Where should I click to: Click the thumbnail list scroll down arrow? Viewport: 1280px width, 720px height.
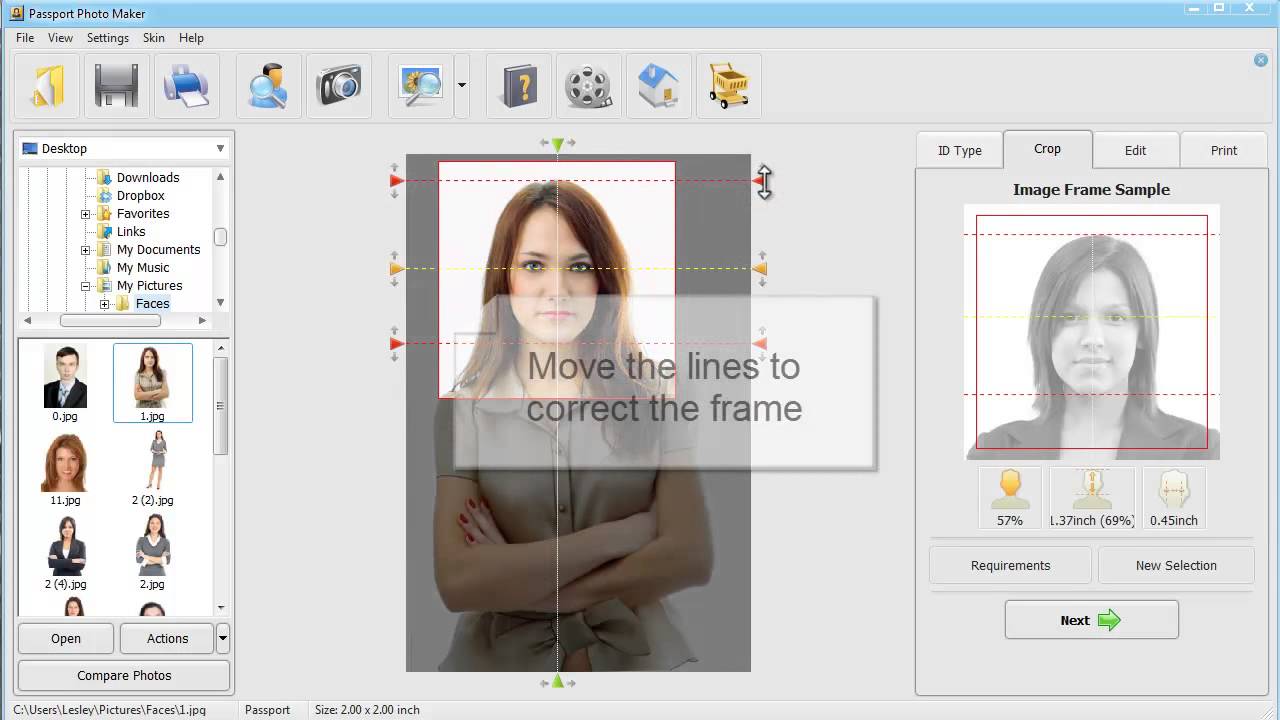tap(220, 607)
